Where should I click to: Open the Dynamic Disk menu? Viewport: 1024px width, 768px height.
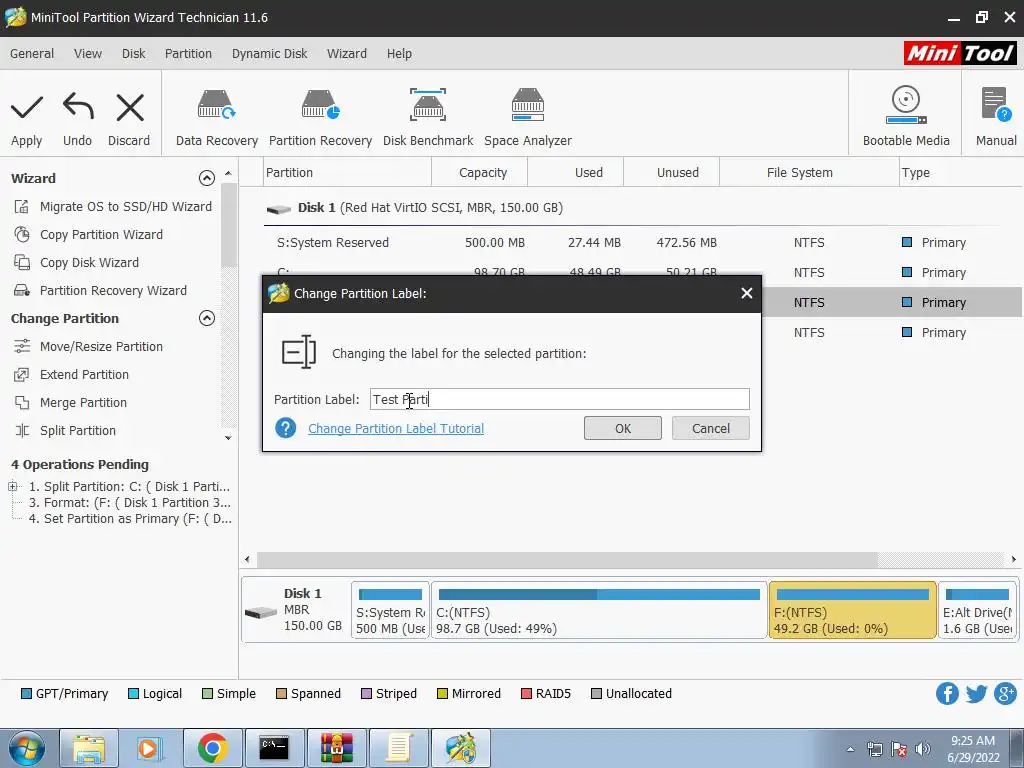tap(269, 54)
